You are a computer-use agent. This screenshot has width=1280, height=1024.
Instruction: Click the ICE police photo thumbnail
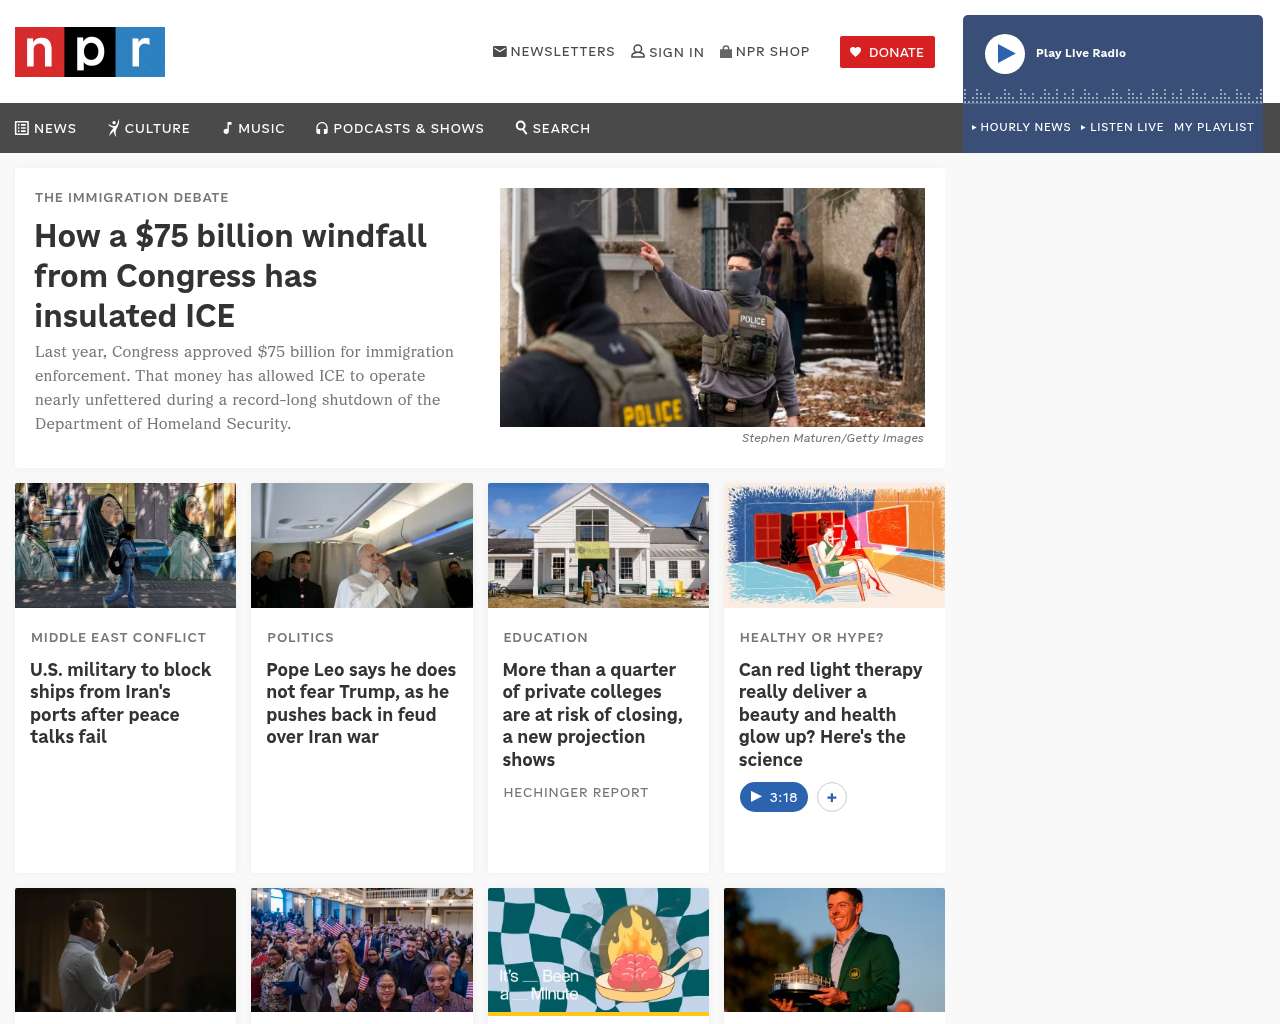click(712, 307)
